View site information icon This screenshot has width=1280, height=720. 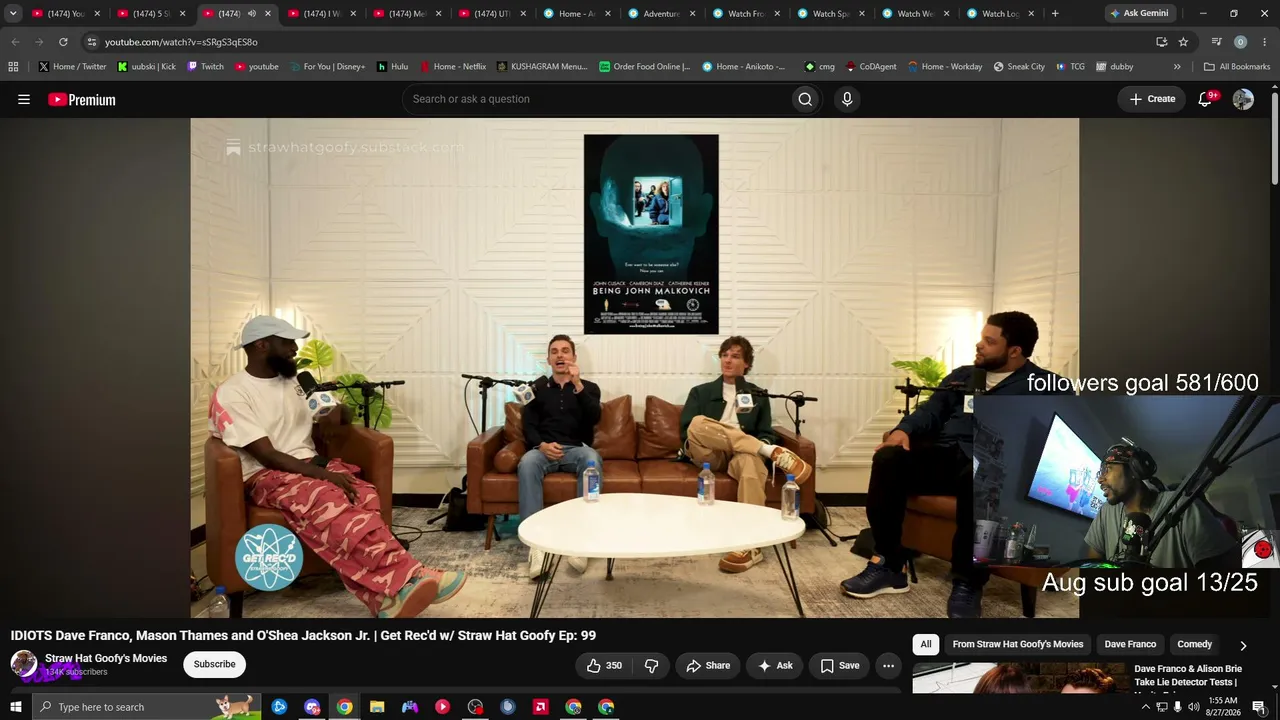[x=92, y=42]
